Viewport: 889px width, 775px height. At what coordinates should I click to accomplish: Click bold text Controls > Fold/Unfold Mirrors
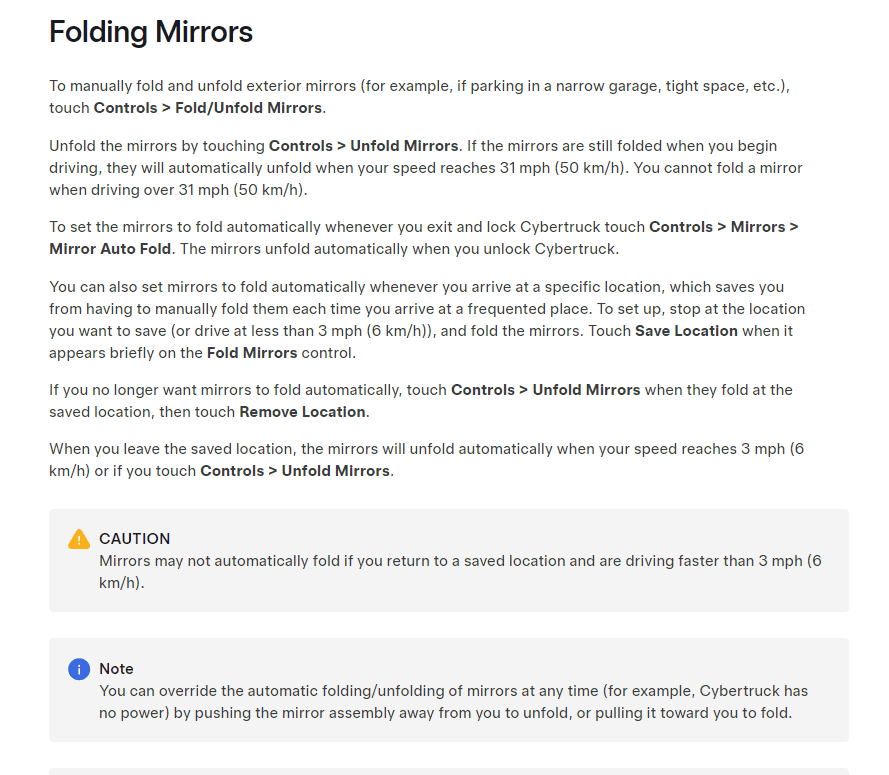pyautogui.click(x=208, y=108)
